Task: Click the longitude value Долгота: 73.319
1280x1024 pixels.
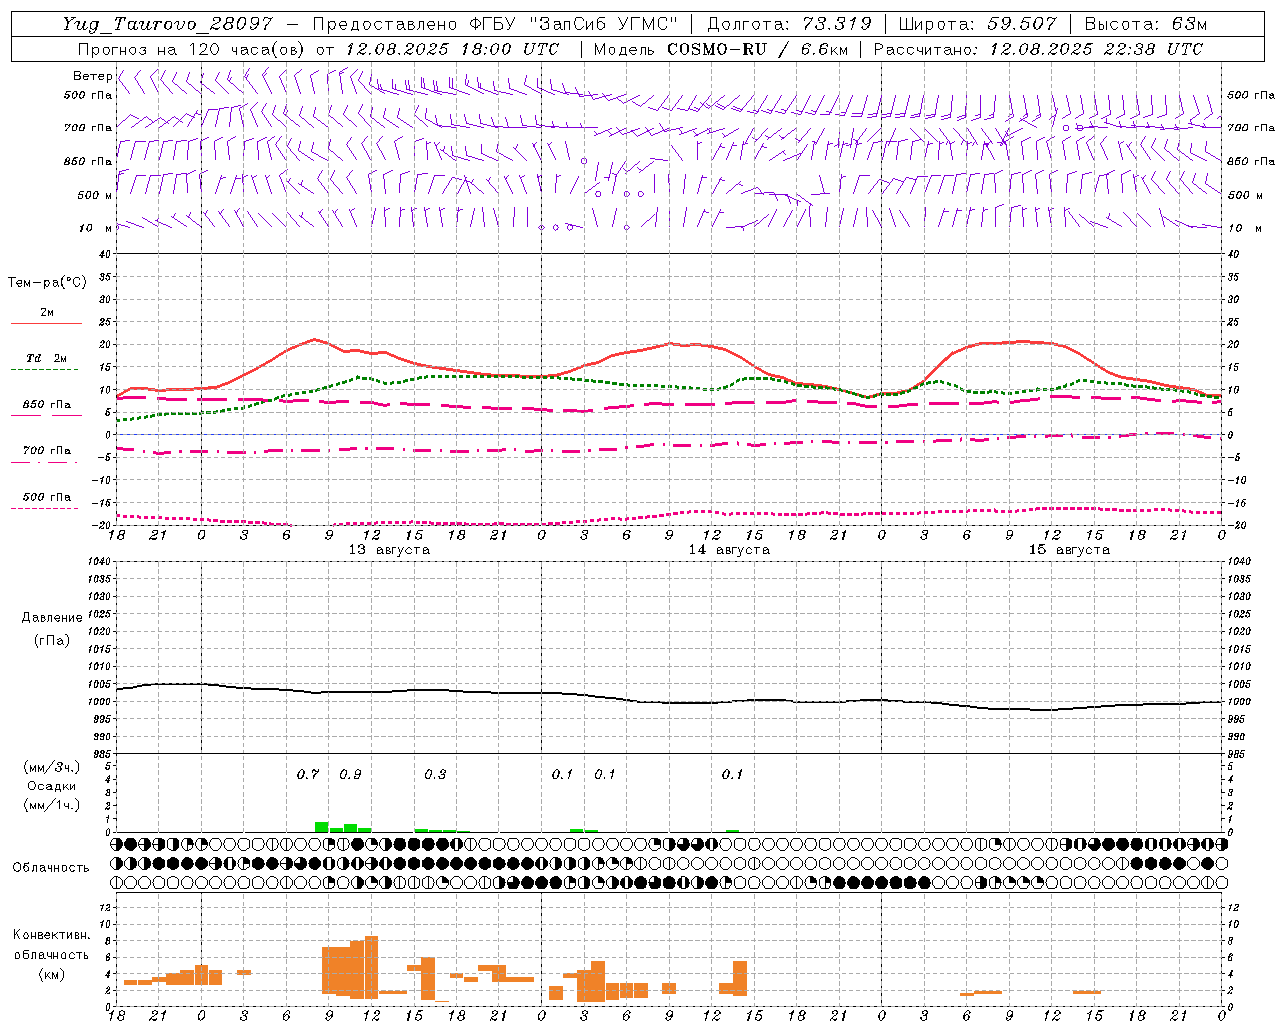Action: coord(789,24)
